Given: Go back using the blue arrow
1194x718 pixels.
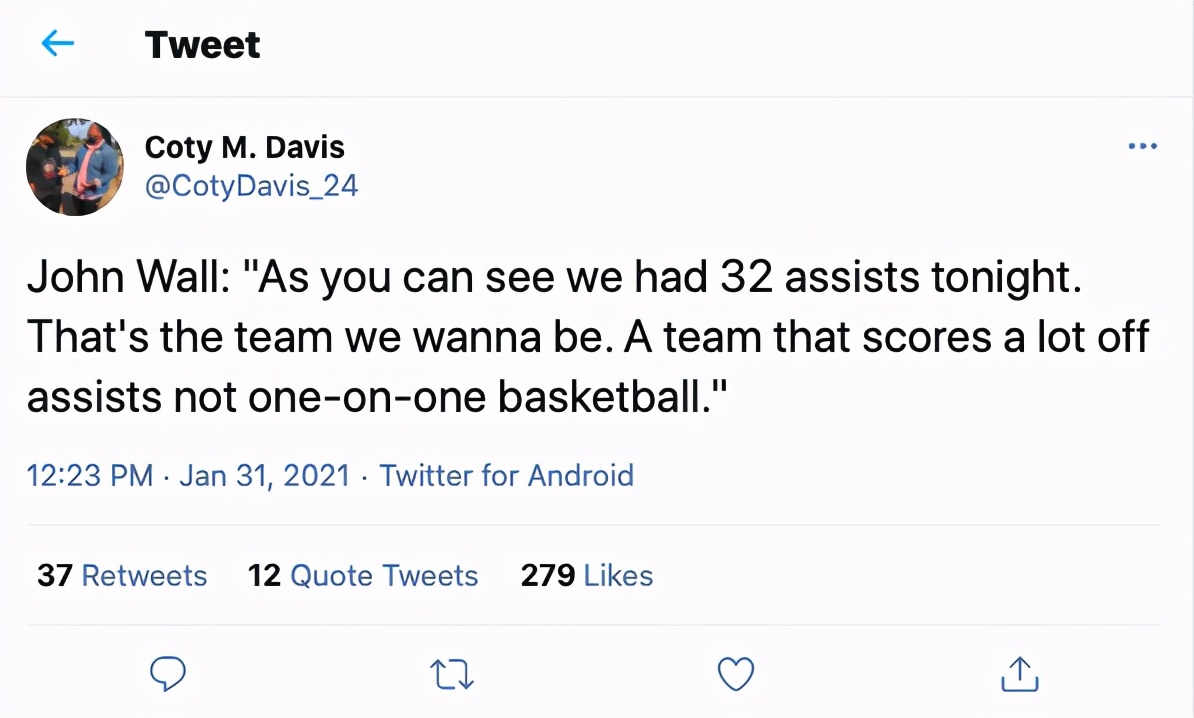Looking at the screenshot, I should [58, 43].
